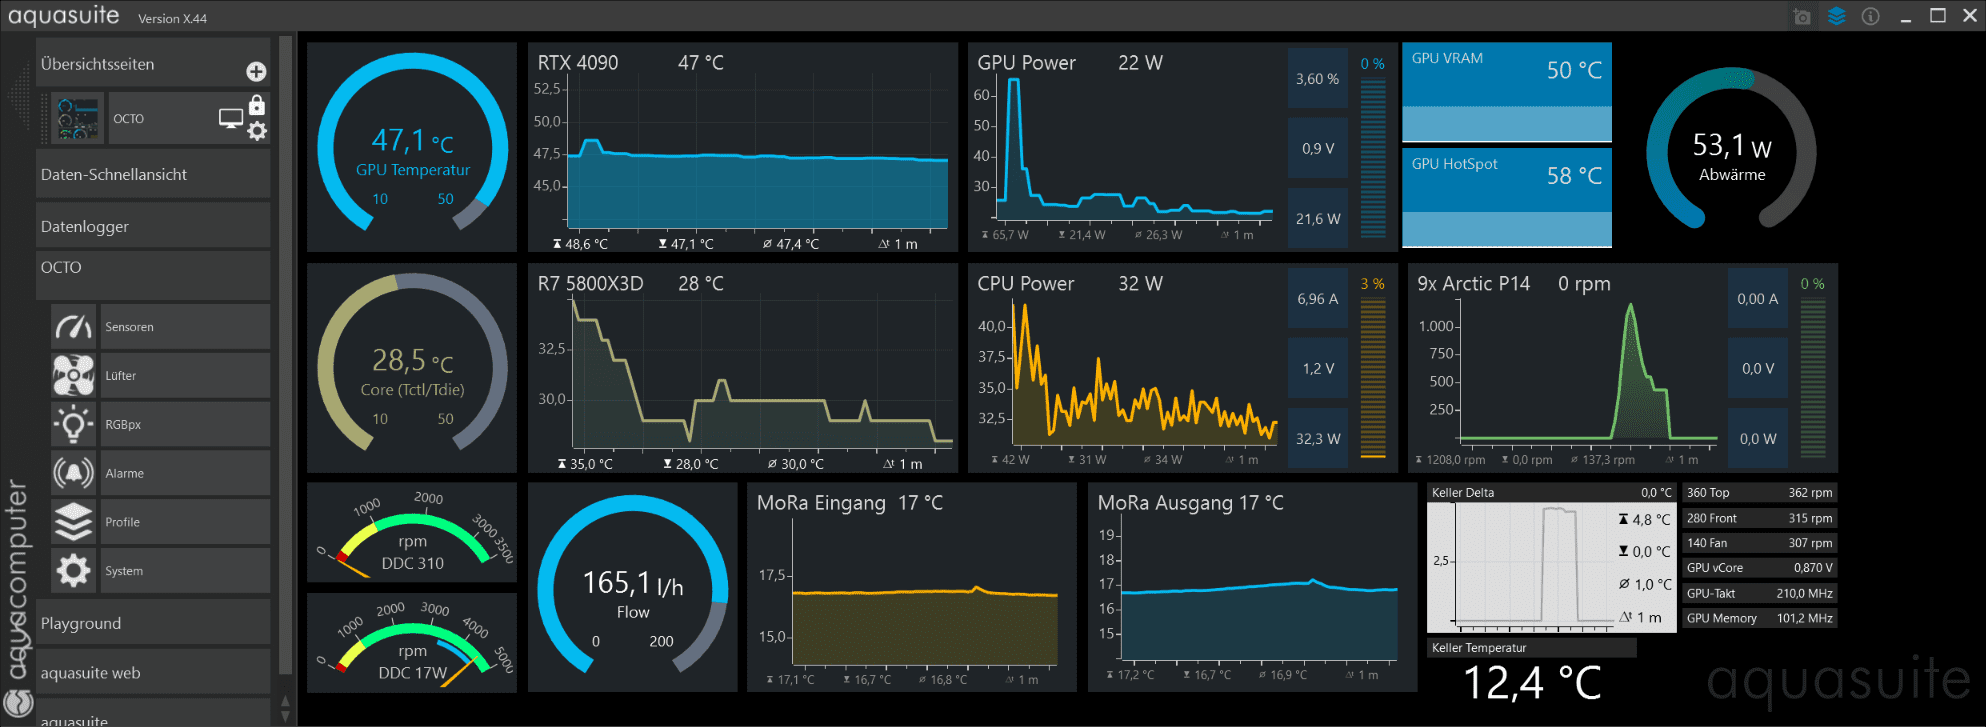The height and width of the screenshot is (727, 1986).
Task: Open OCTO page settings gear
Action: coord(257,131)
